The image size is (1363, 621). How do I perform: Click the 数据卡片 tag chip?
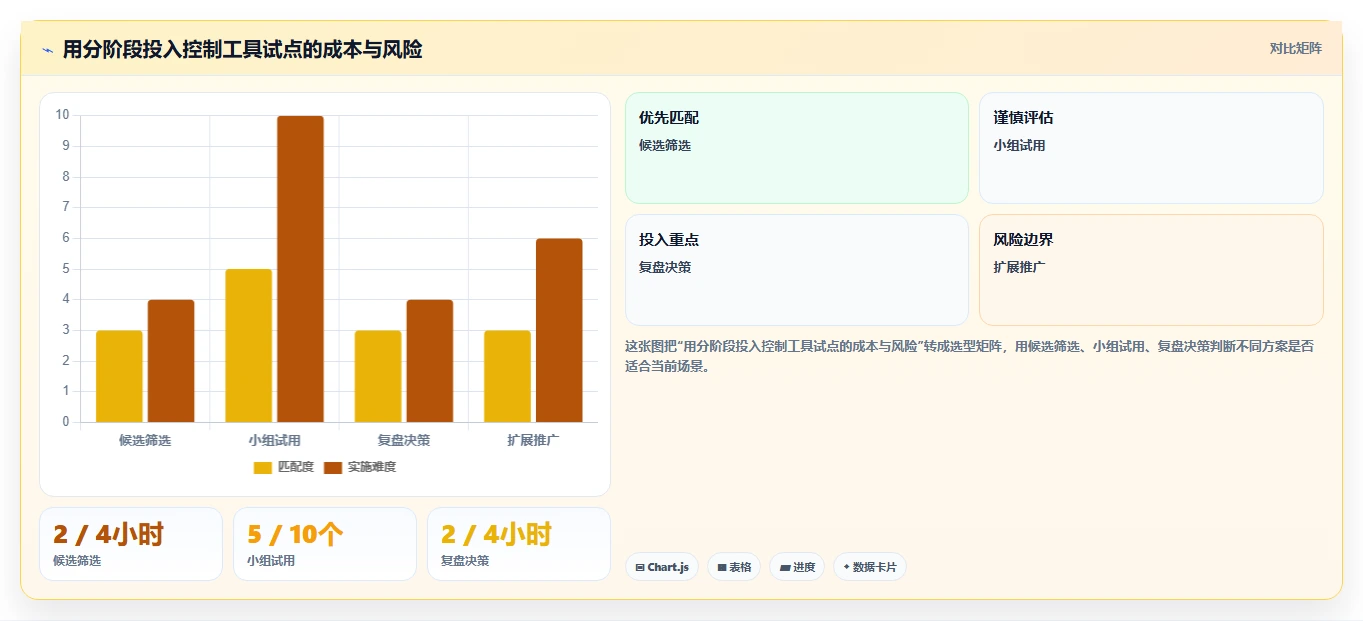[x=870, y=567]
